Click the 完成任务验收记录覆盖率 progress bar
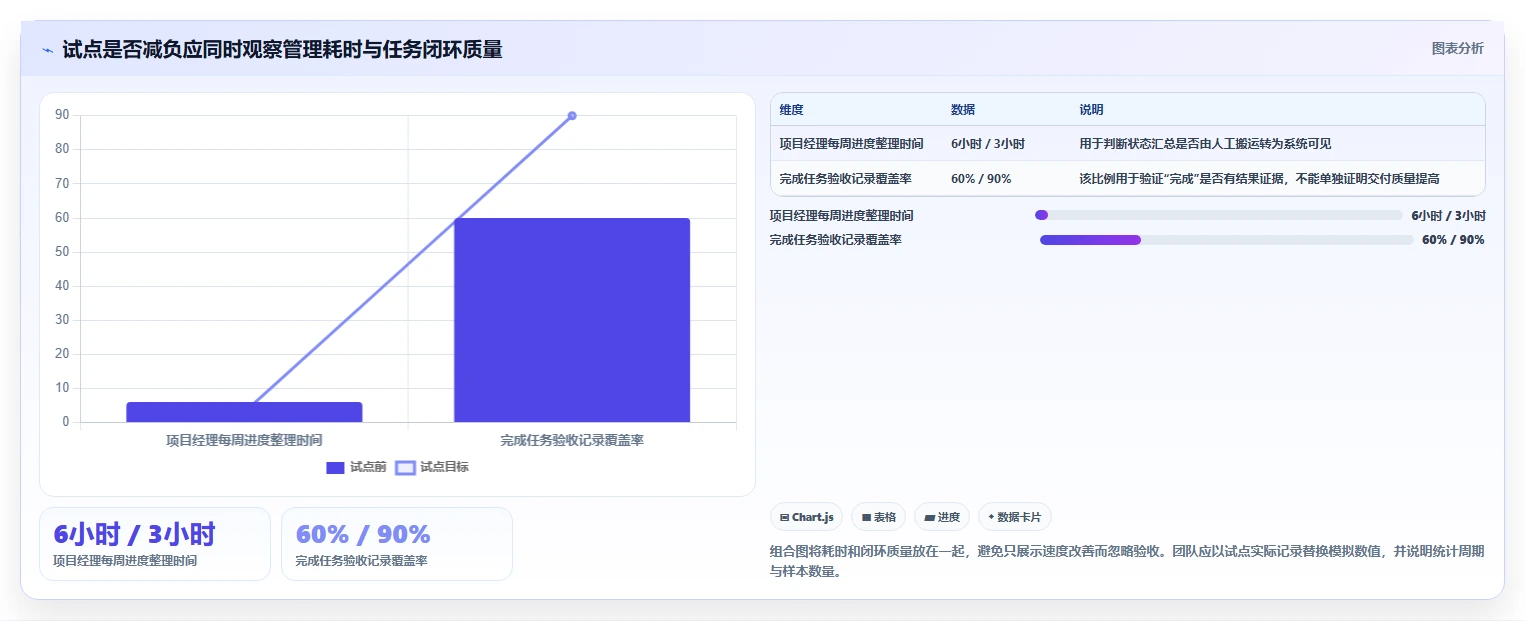 [1227, 240]
